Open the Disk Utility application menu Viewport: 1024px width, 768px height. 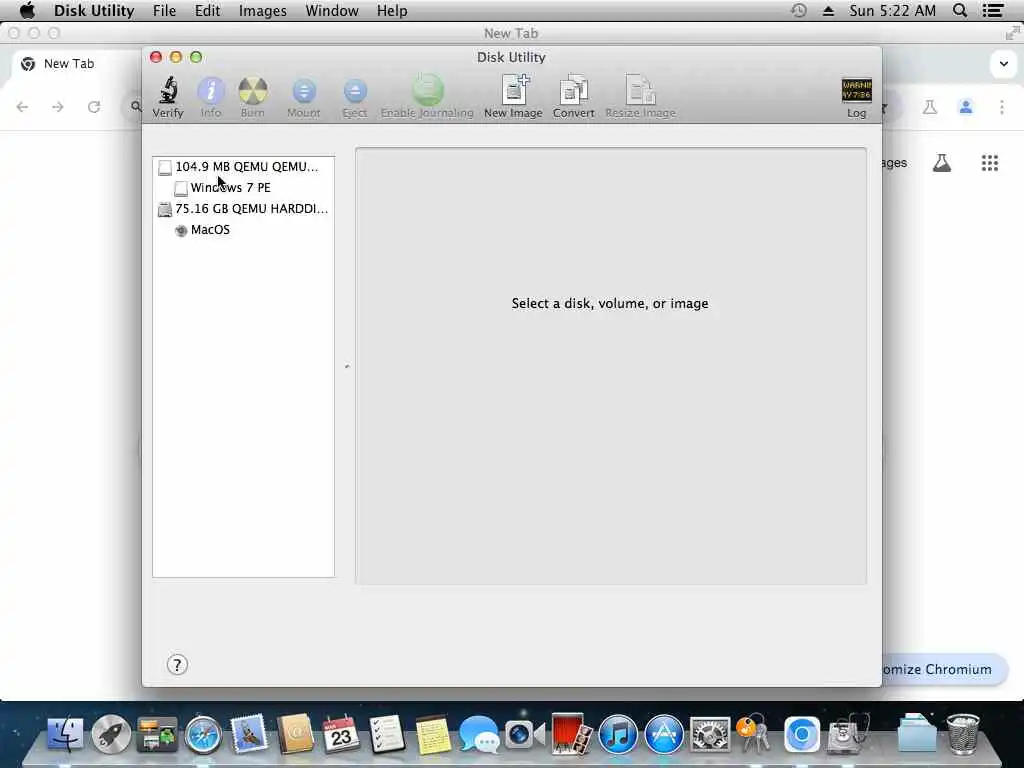click(94, 10)
